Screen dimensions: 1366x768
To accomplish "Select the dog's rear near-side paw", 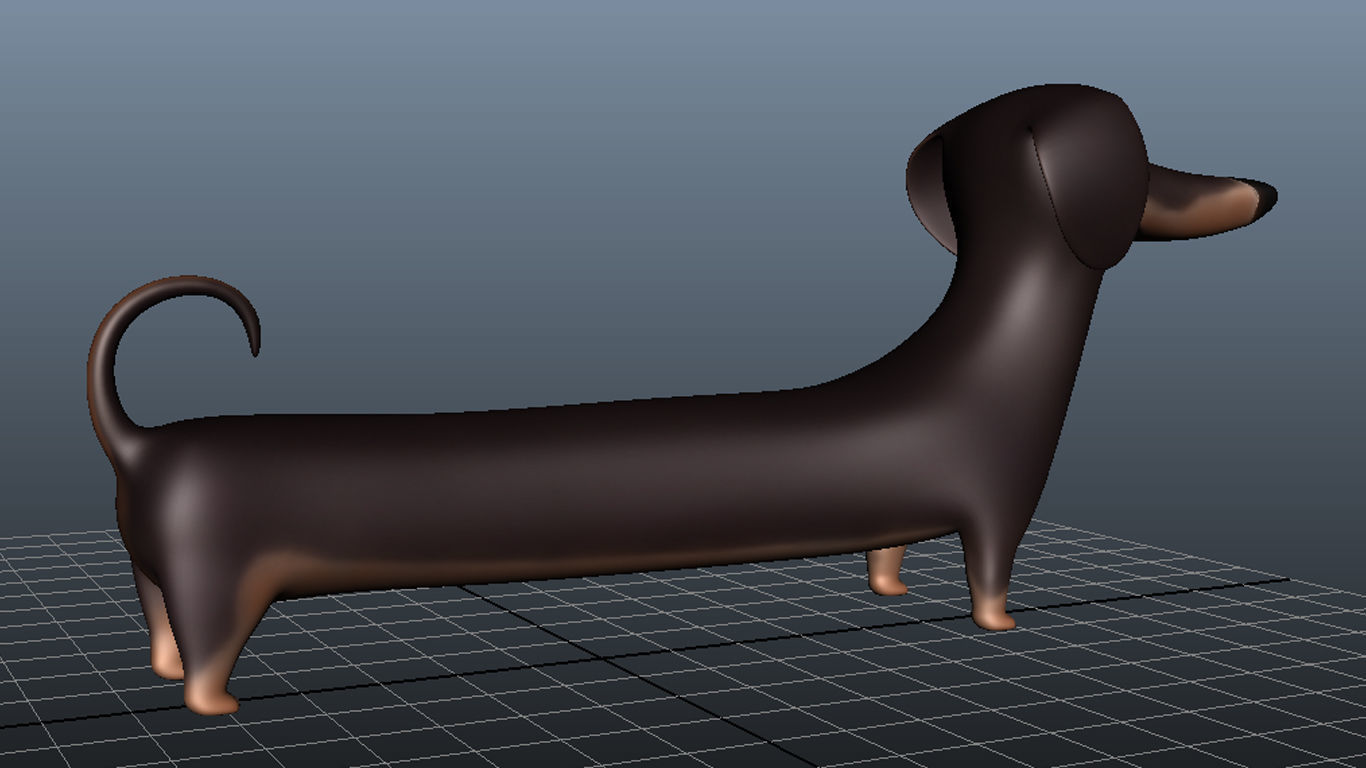I will (x=210, y=692).
